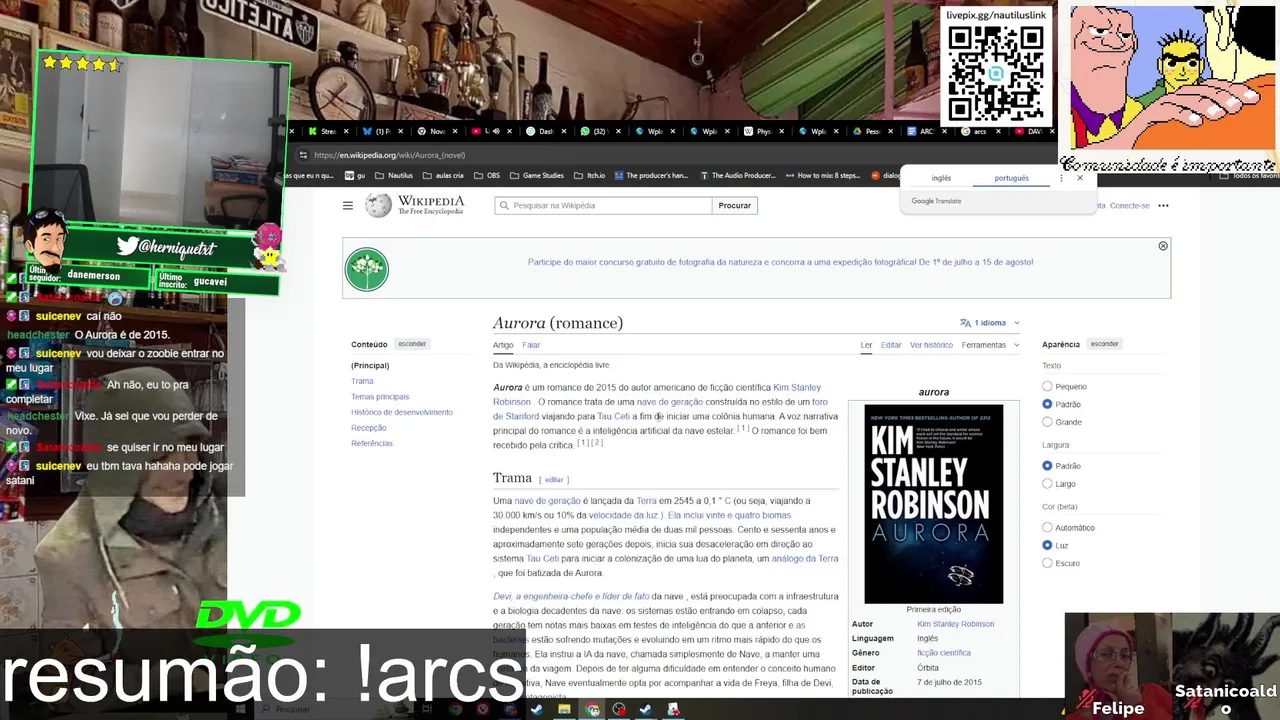Open the three-dot personal tools menu on Wikipedia
Viewport: 1280px width, 720px height.
click(x=1163, y=206)
